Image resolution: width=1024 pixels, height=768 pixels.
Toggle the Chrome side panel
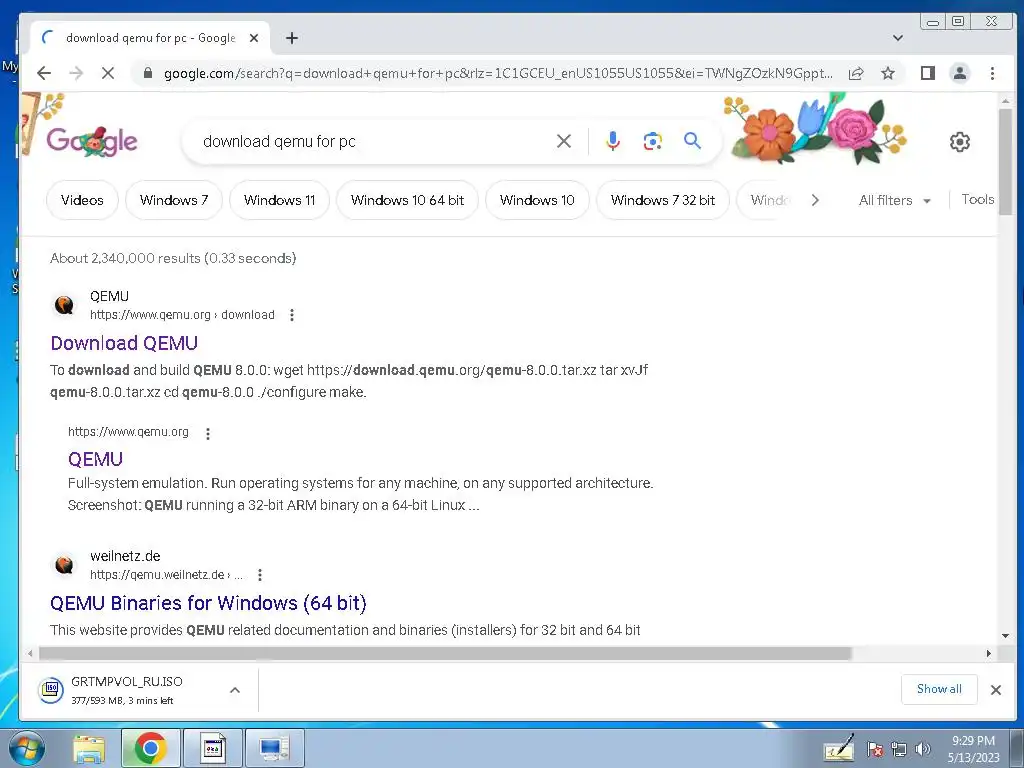927,73
